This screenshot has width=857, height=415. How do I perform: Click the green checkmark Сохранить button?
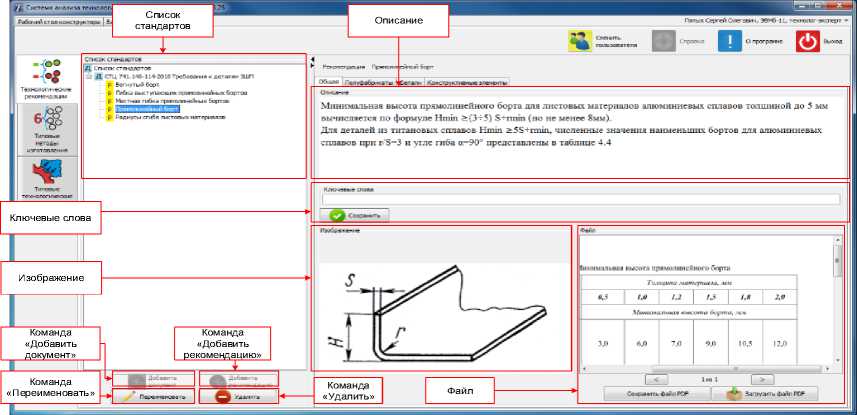point(354,214)
